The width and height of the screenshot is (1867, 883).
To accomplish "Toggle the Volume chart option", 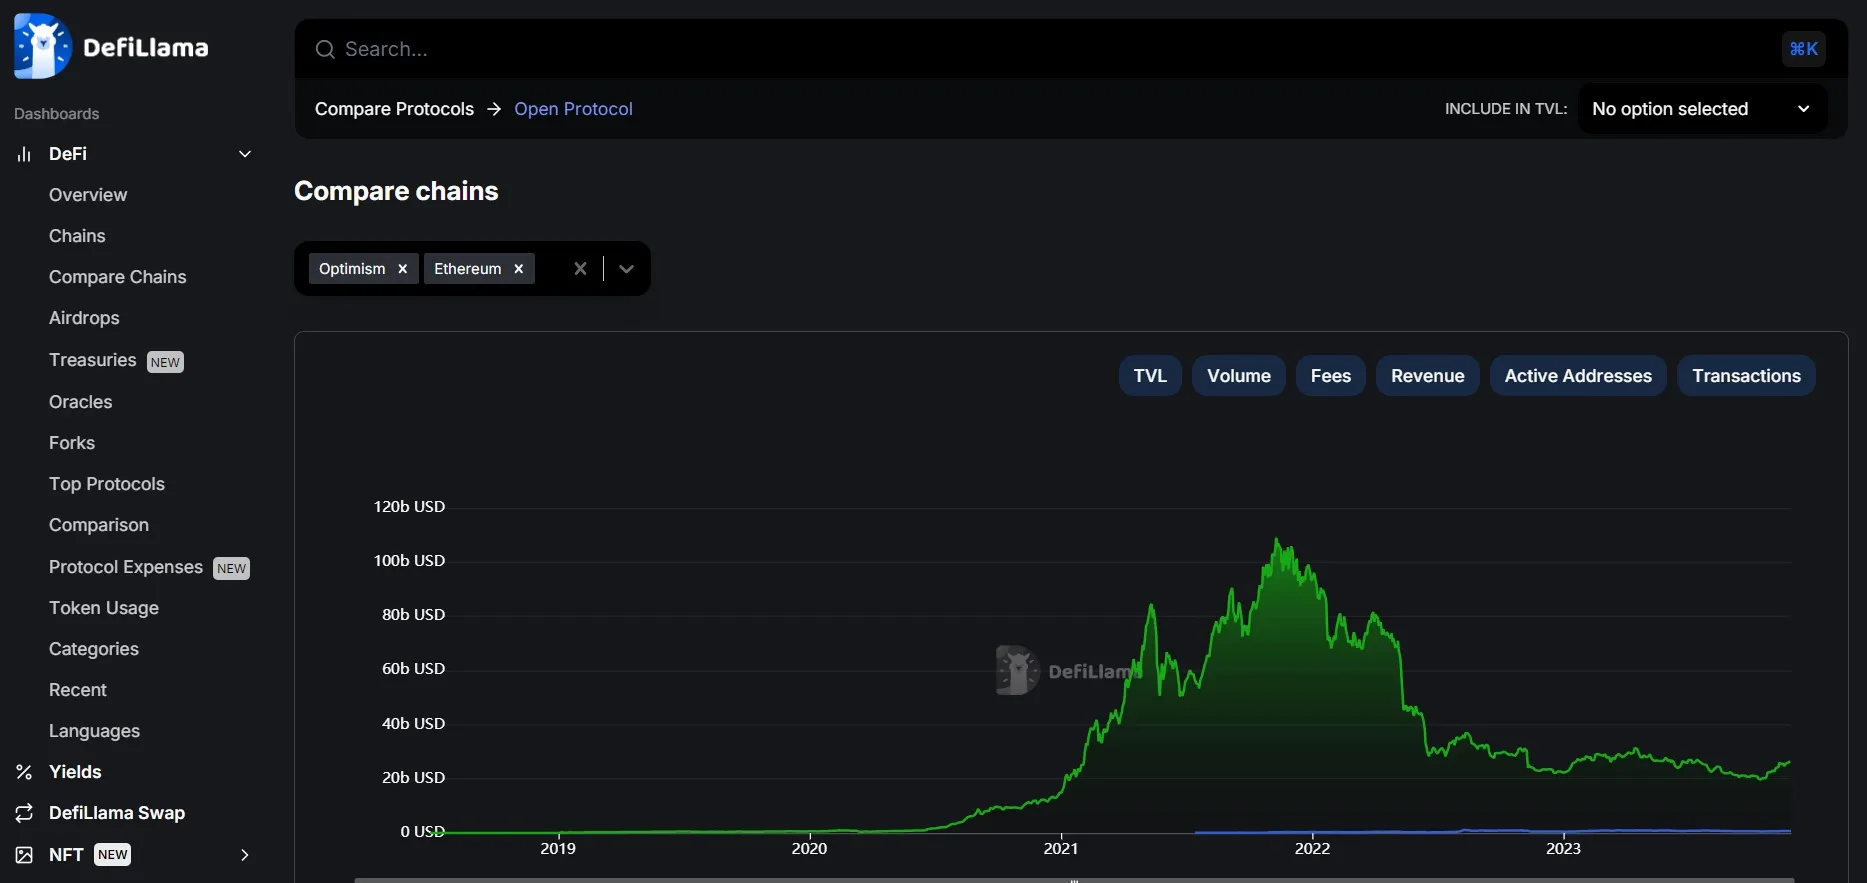I will (x=1238, y=376).
